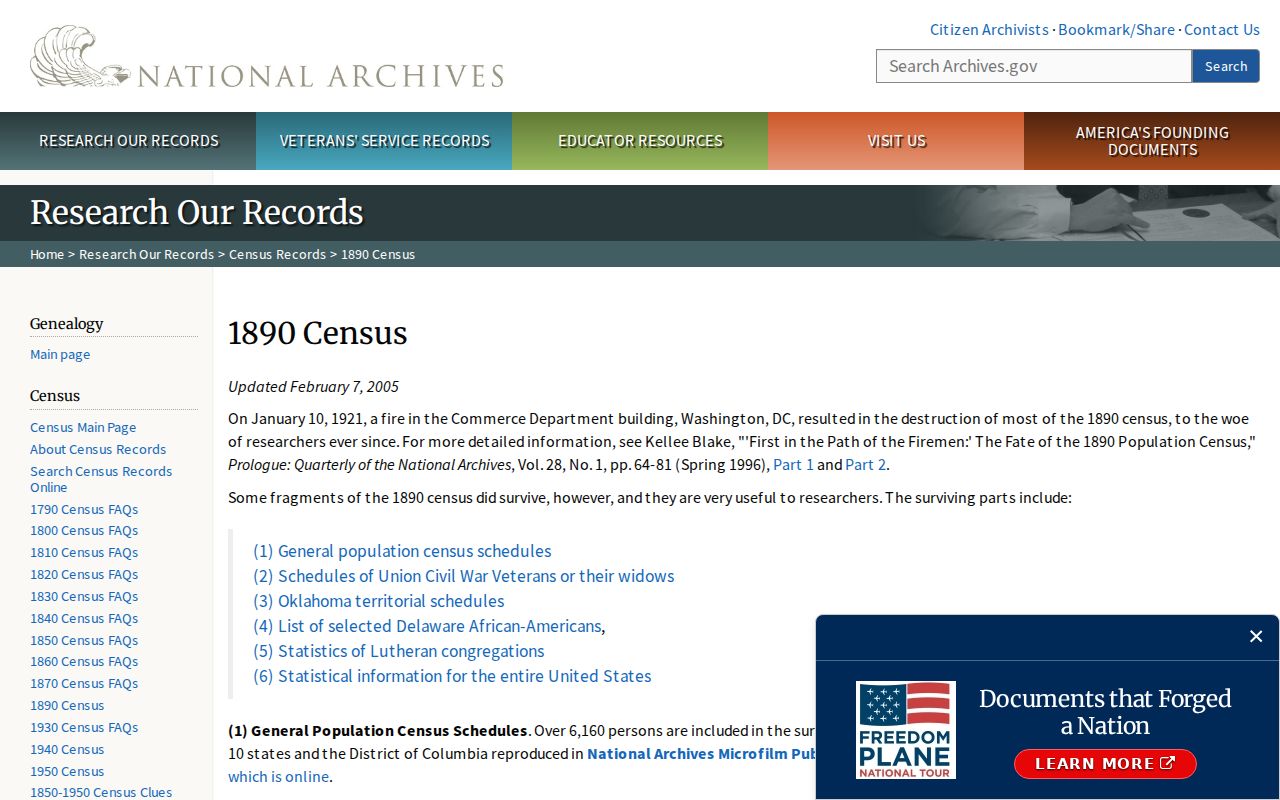
Task: Jump to Union Civil War Veterans schedules
Action: [464, 576]
